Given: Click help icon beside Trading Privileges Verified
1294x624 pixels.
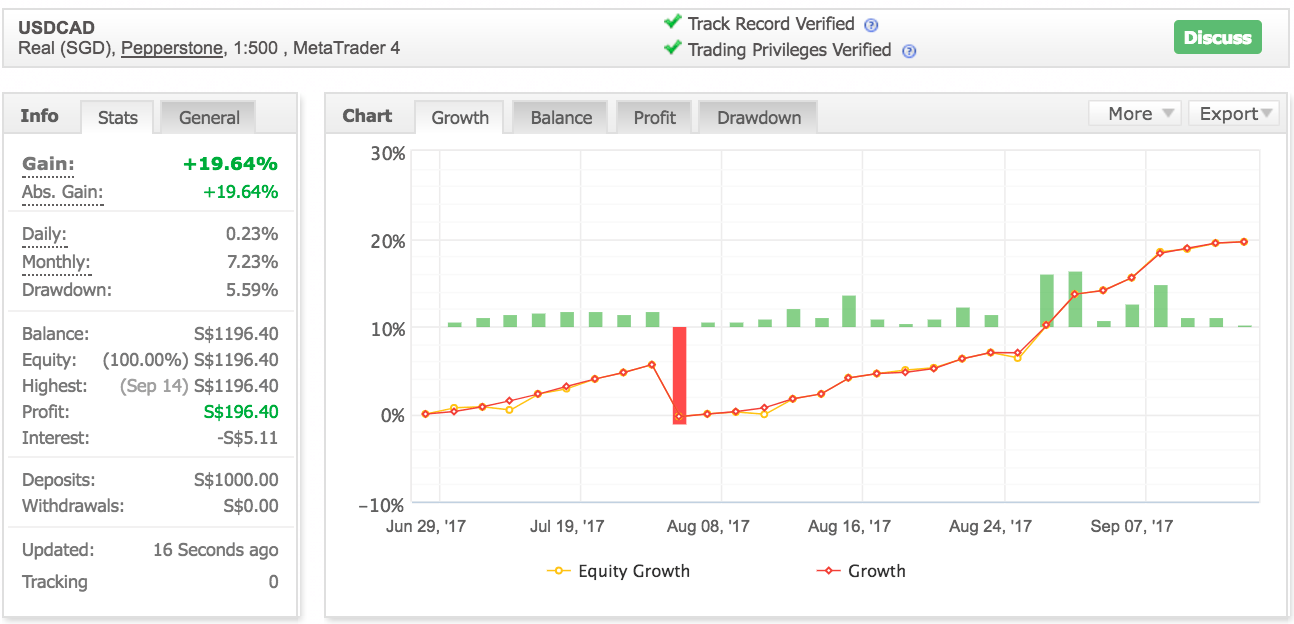Looking at the screenshot, I should [908, 51].
